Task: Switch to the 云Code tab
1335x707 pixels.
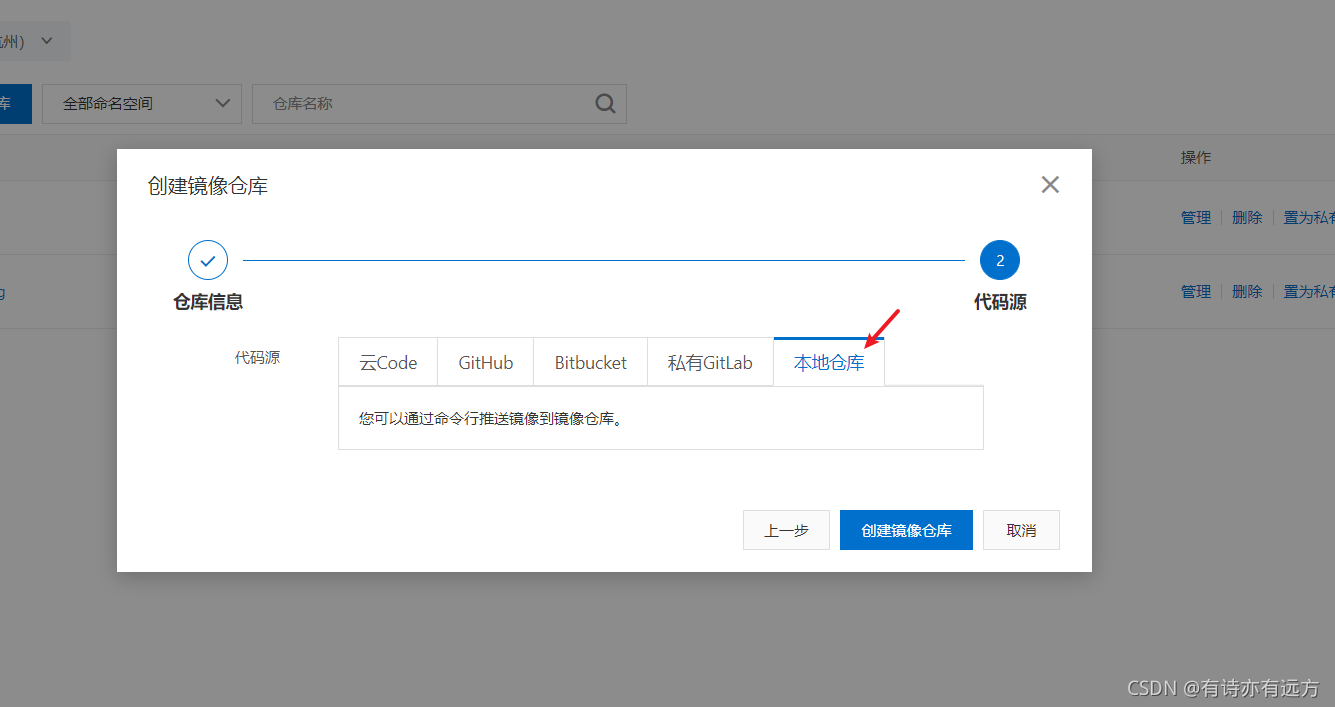Action: pyautogui.click(x=388, y=362)
